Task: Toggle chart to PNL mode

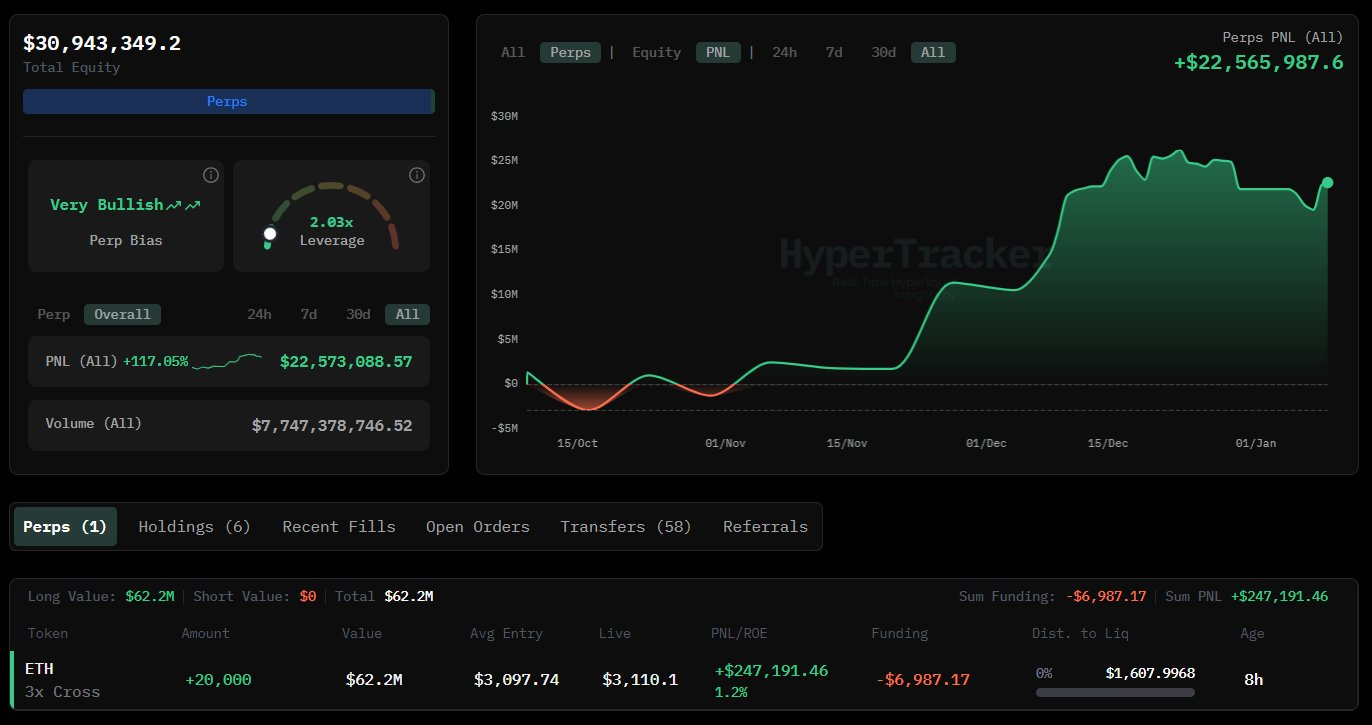Action: pos(717,53)
